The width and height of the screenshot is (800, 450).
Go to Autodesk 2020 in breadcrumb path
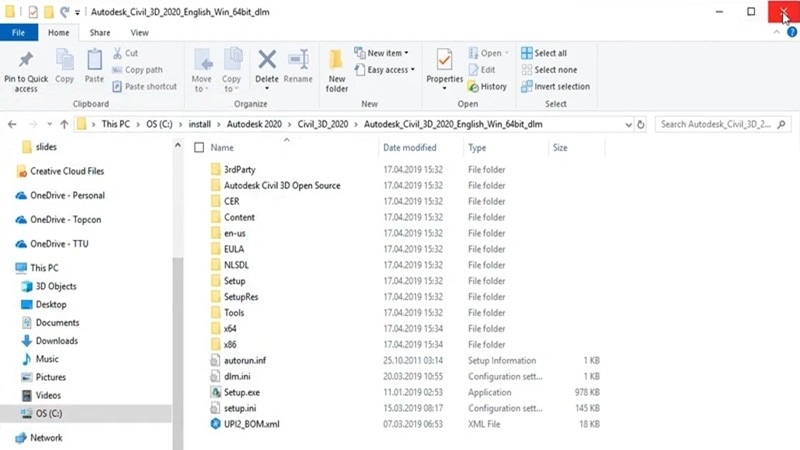(254, 124)
